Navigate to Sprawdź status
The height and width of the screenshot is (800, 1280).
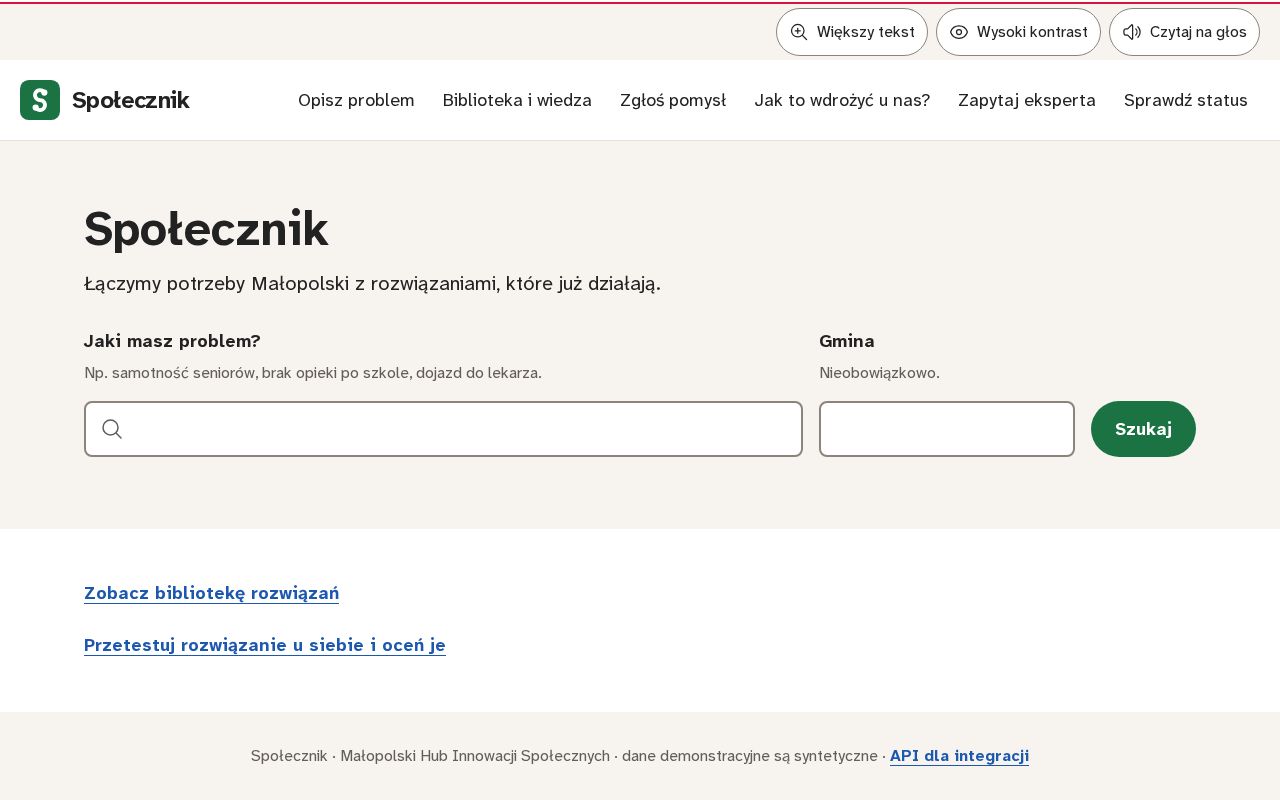[x=1186, y=100]
